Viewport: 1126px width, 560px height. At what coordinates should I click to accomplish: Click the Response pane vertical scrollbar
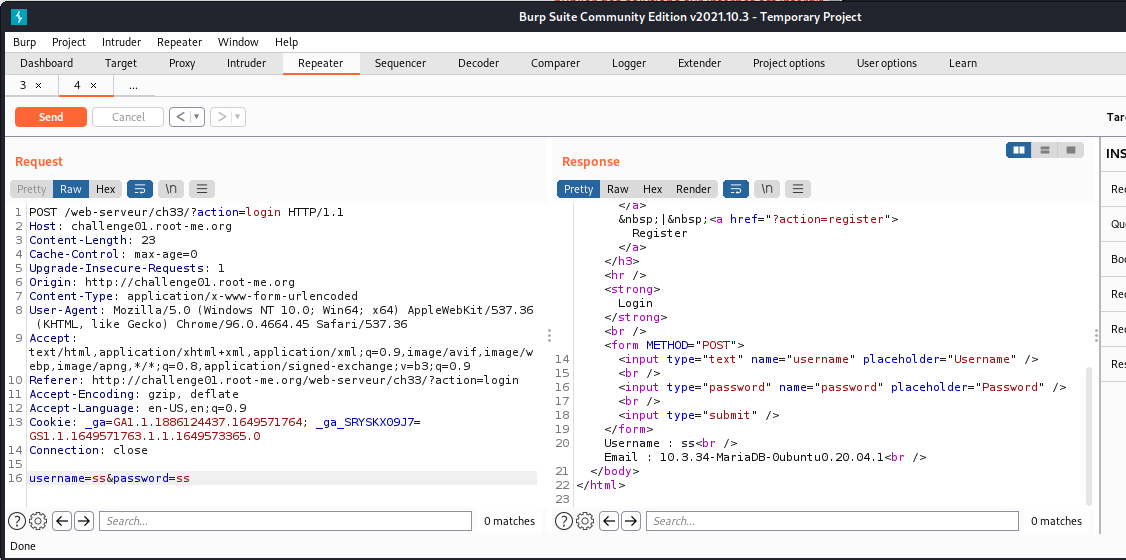1089,436
